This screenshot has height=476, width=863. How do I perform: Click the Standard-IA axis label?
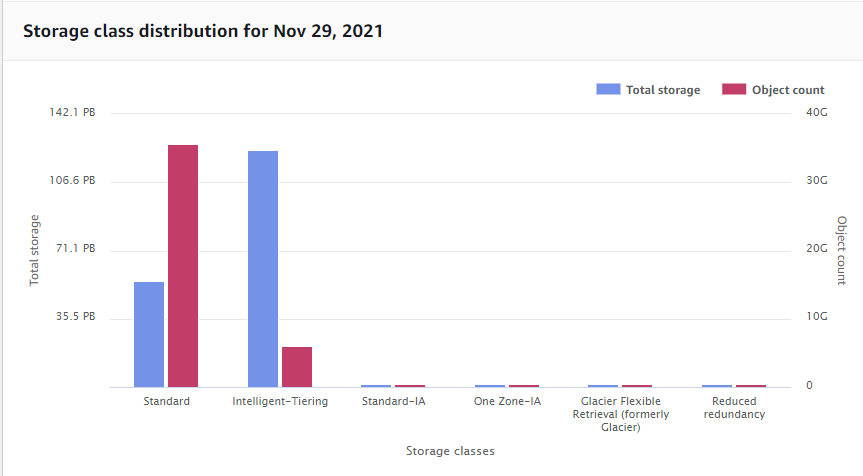click(x=393, y=401)
